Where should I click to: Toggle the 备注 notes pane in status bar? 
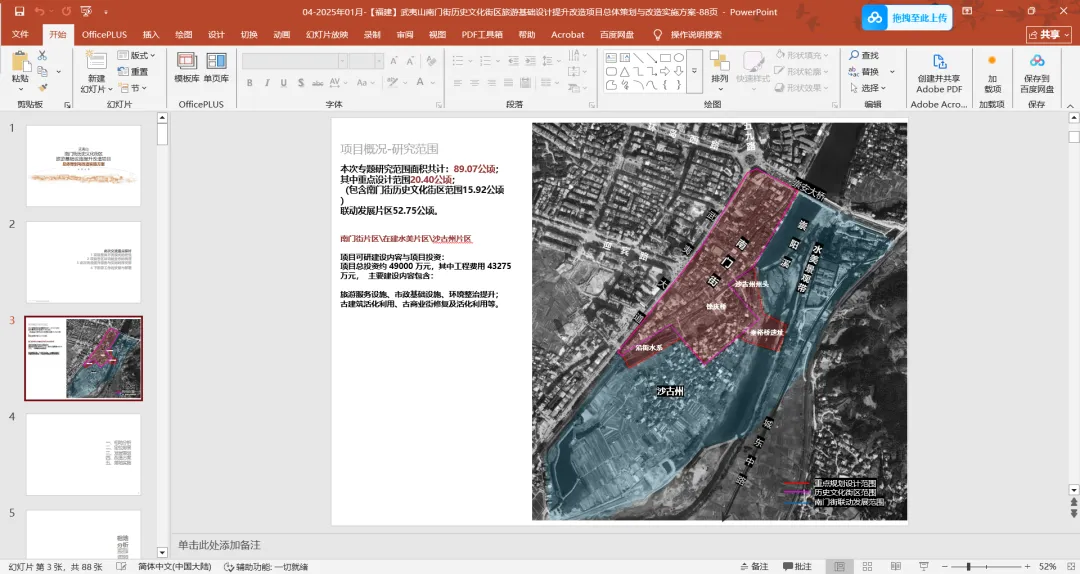pos(753,566)
